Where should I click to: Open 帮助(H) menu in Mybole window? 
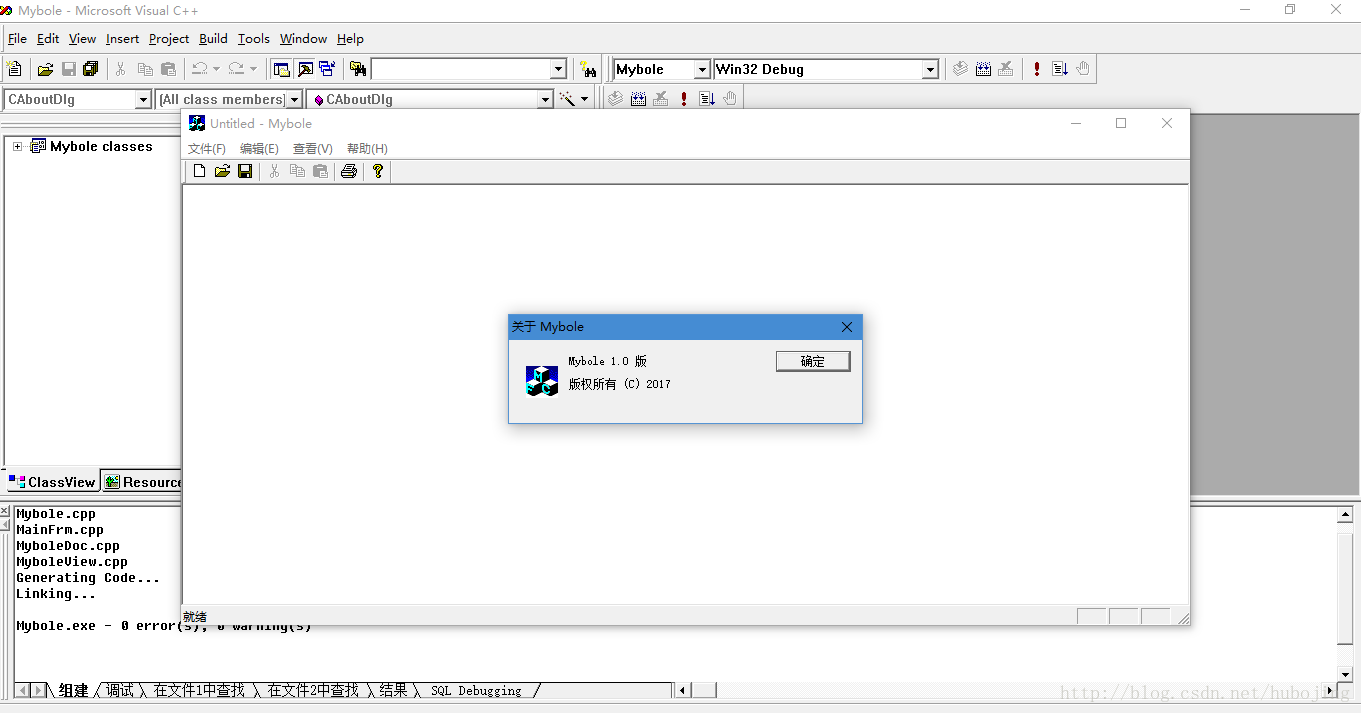pos(367,148)
